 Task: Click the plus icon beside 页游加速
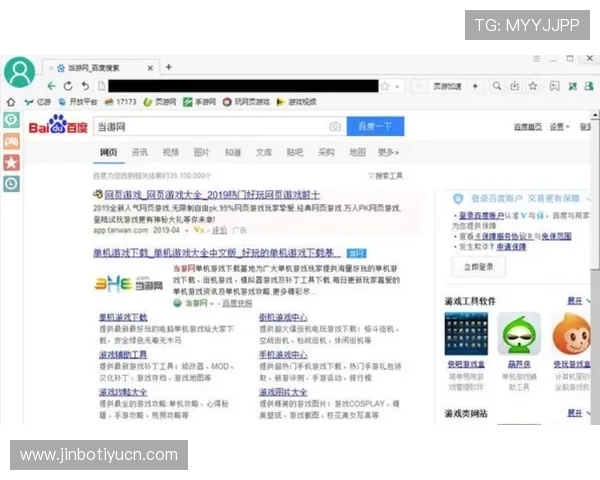[x=475, y=86]
